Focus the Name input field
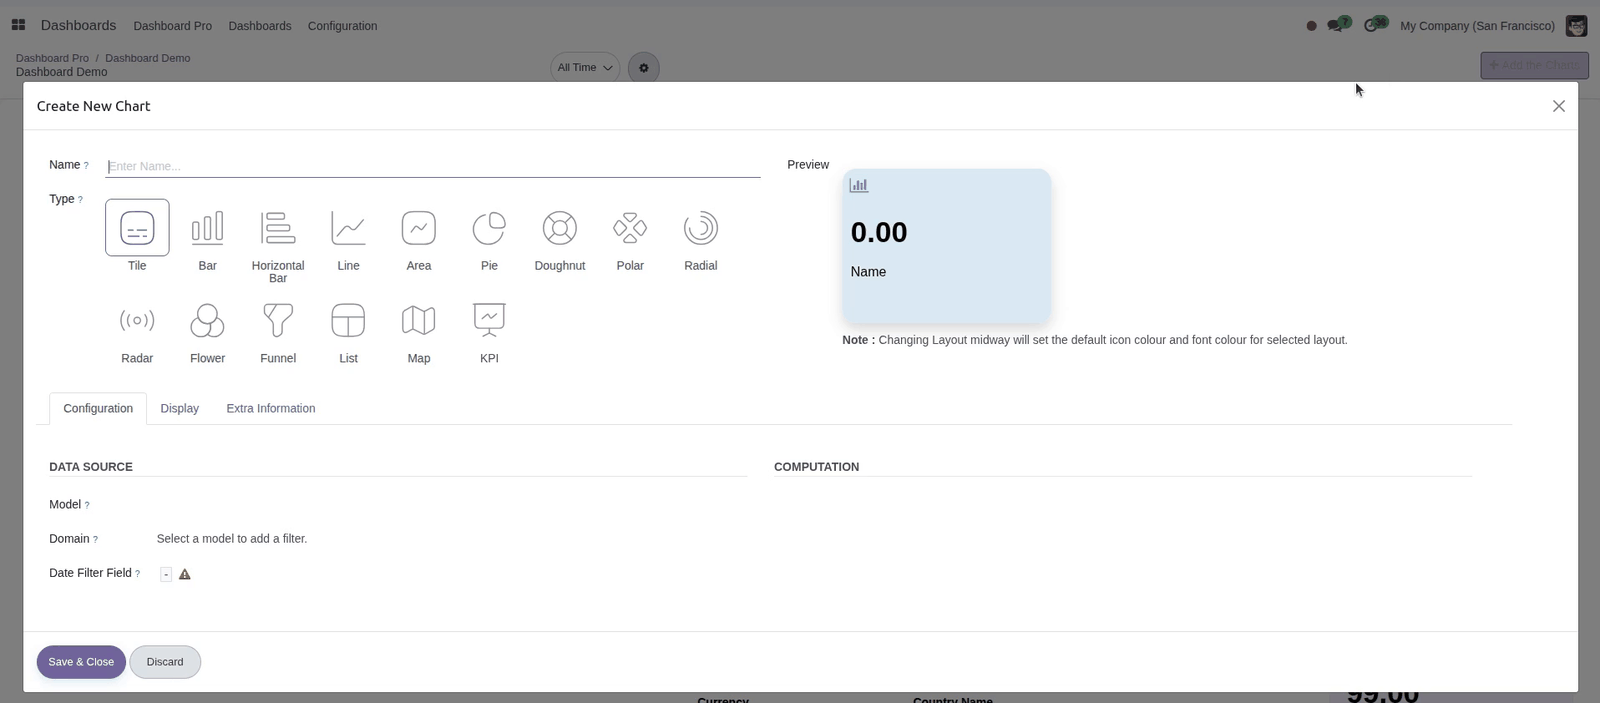 (x=433, y=166)
